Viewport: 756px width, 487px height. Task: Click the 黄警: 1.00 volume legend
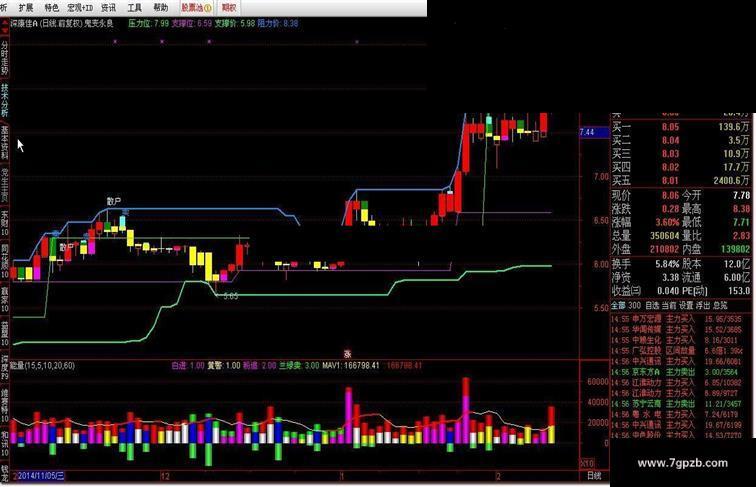pos(224,365)
